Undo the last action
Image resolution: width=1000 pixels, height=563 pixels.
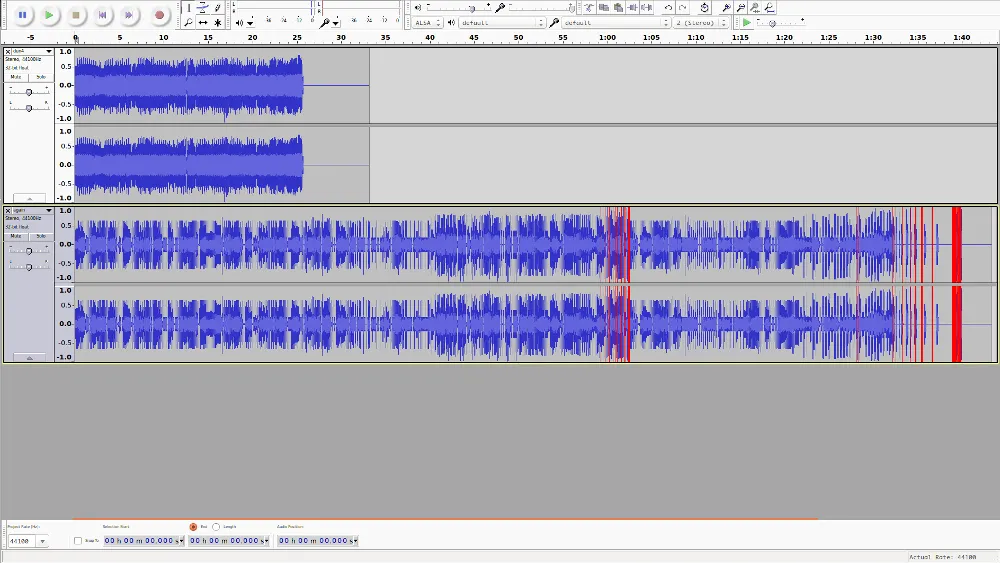point(668,8)
